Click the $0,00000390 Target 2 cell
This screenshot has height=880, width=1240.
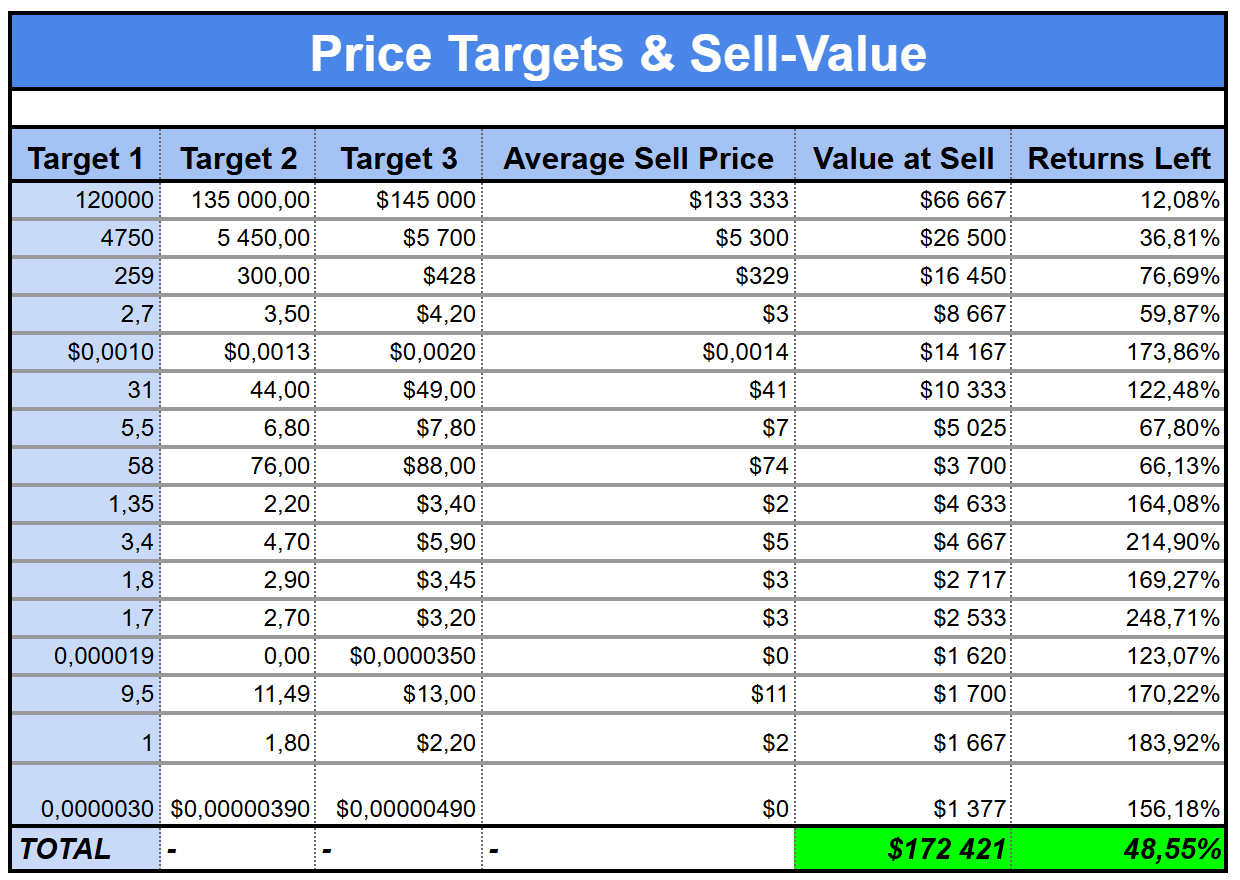[240, 808]
